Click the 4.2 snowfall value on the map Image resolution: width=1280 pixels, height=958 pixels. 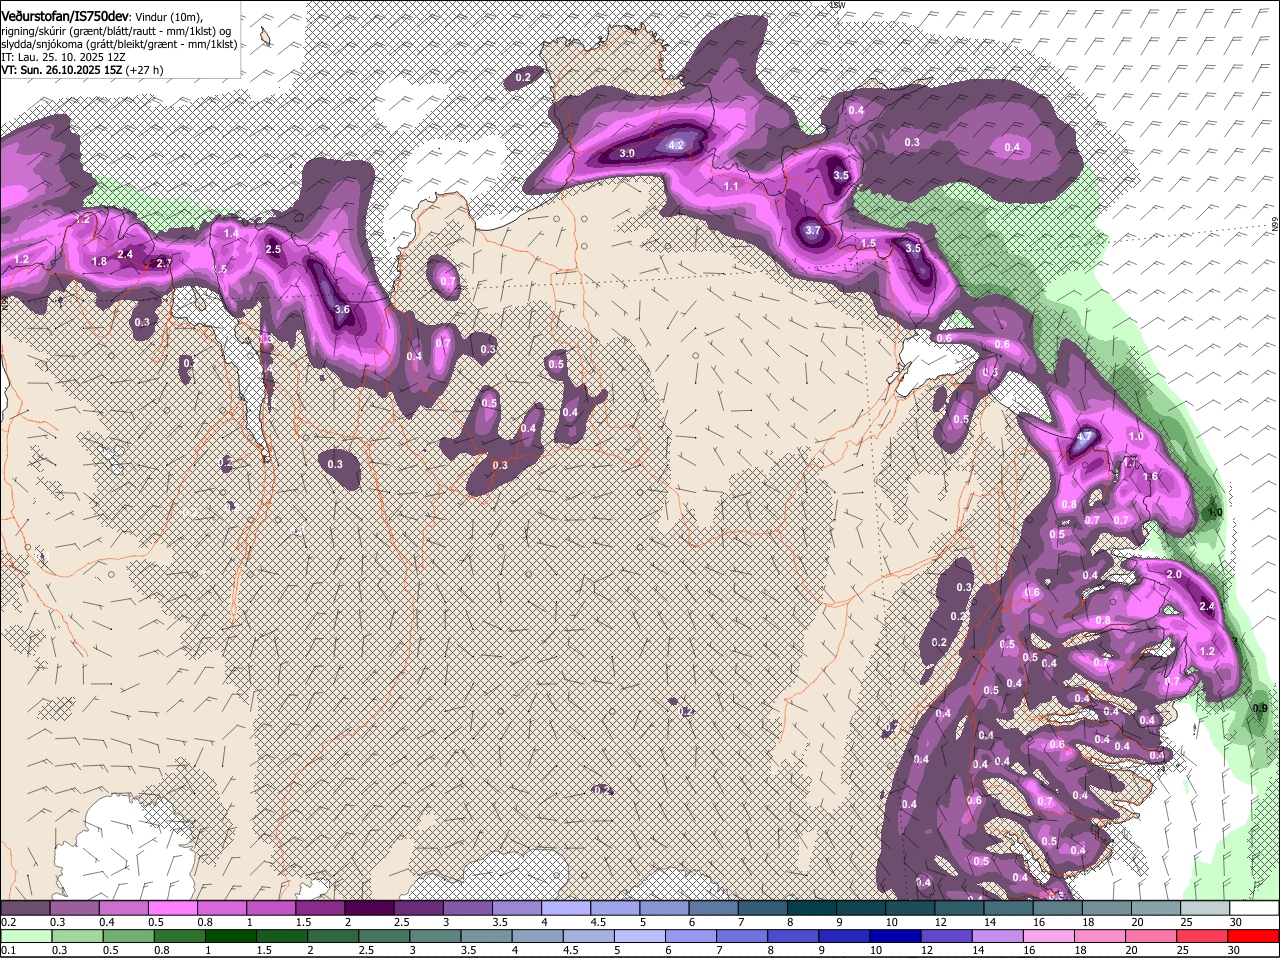tap(676, 145)
